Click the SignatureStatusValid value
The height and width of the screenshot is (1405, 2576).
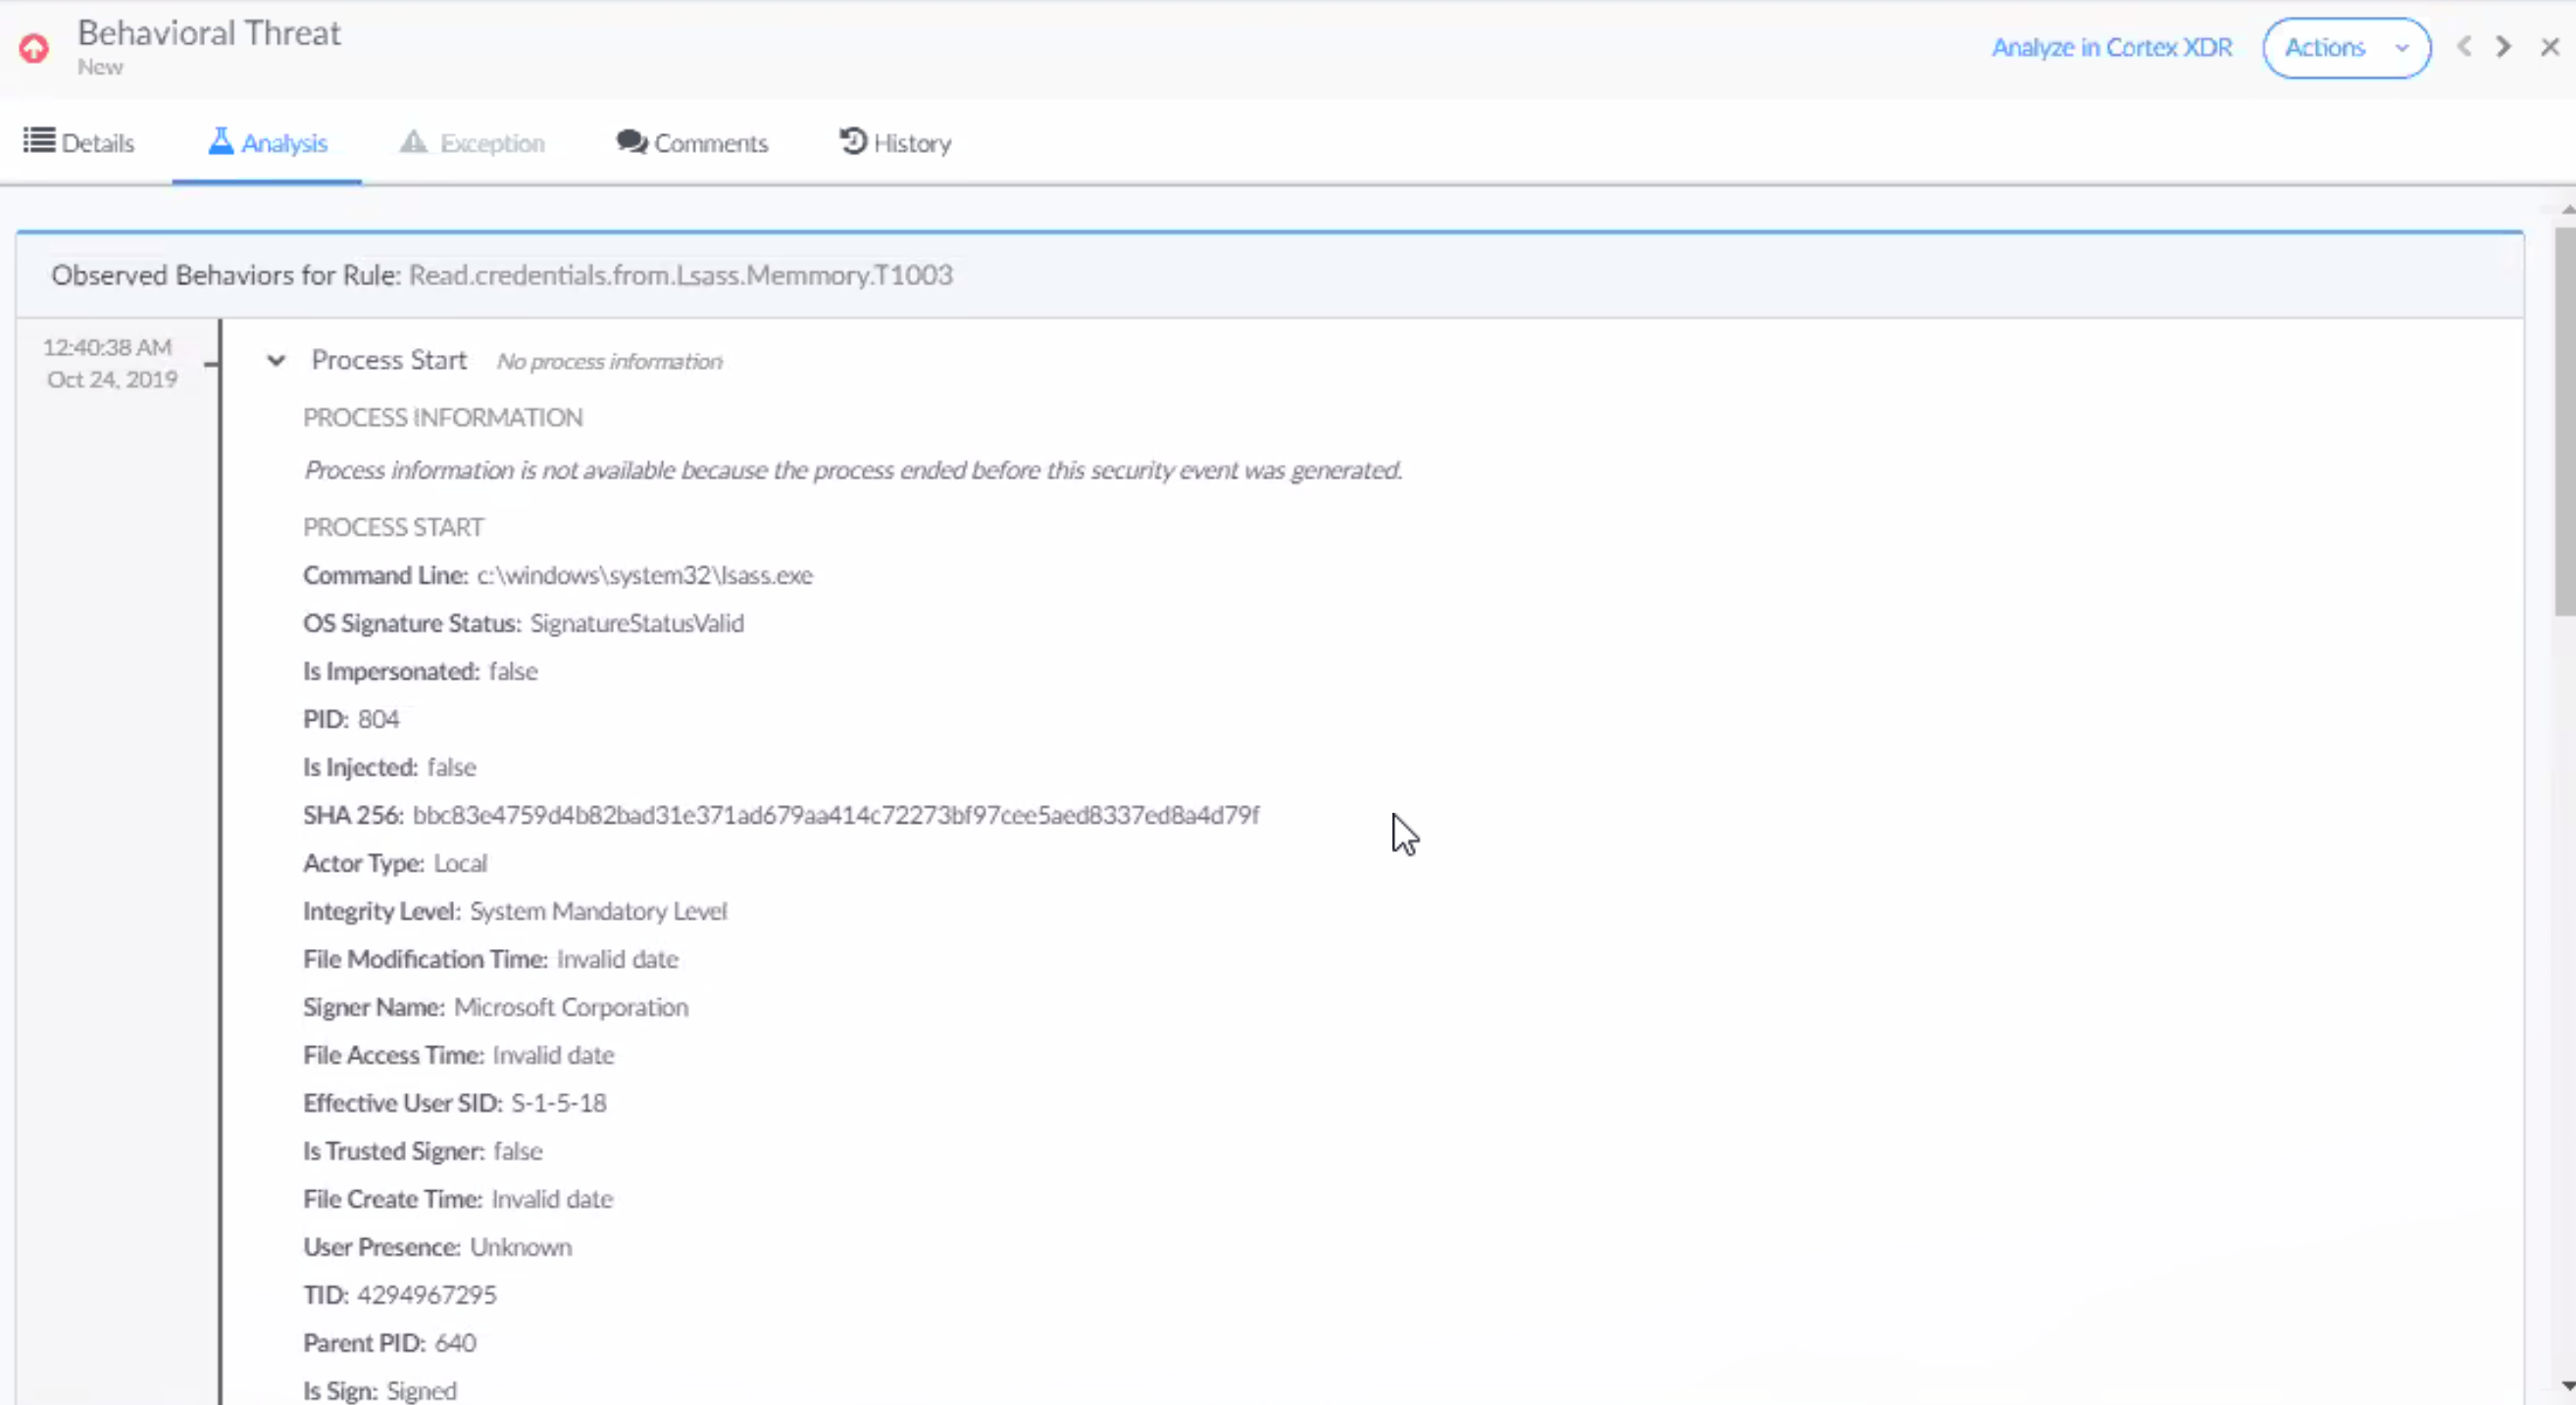coord(637,623)
